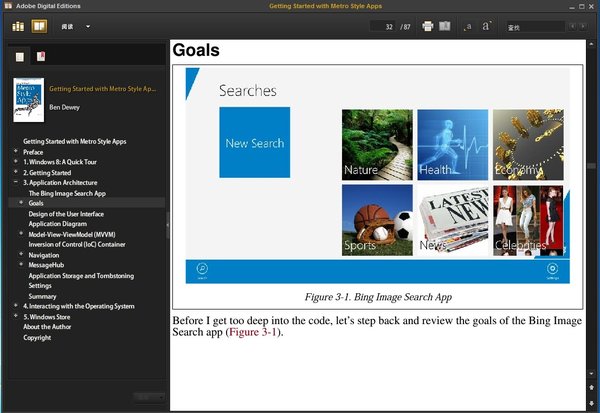Image resolution: width=600 pixels, height=413 pixels.
Task: Expand 5. Windows Store chapter
Action: 15,317
